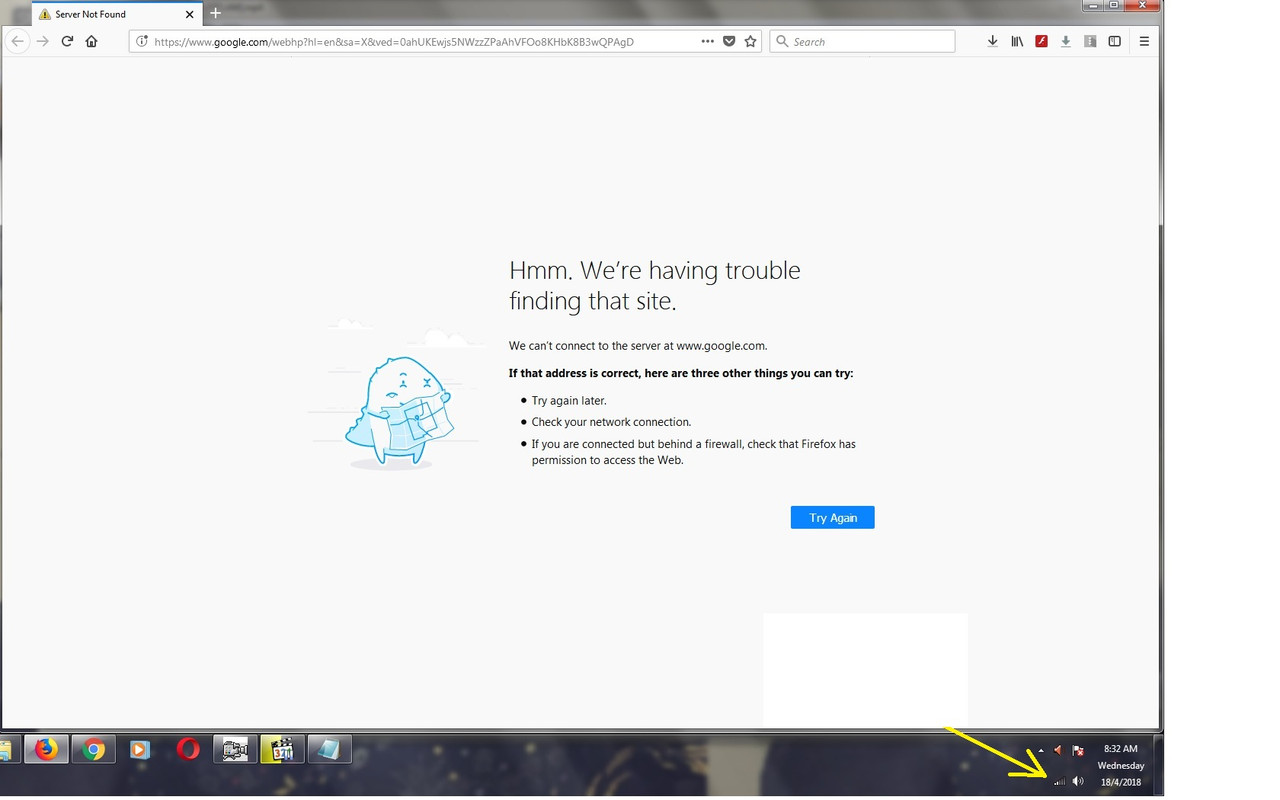Open the video camera app on the taskbar

point(235,749)
